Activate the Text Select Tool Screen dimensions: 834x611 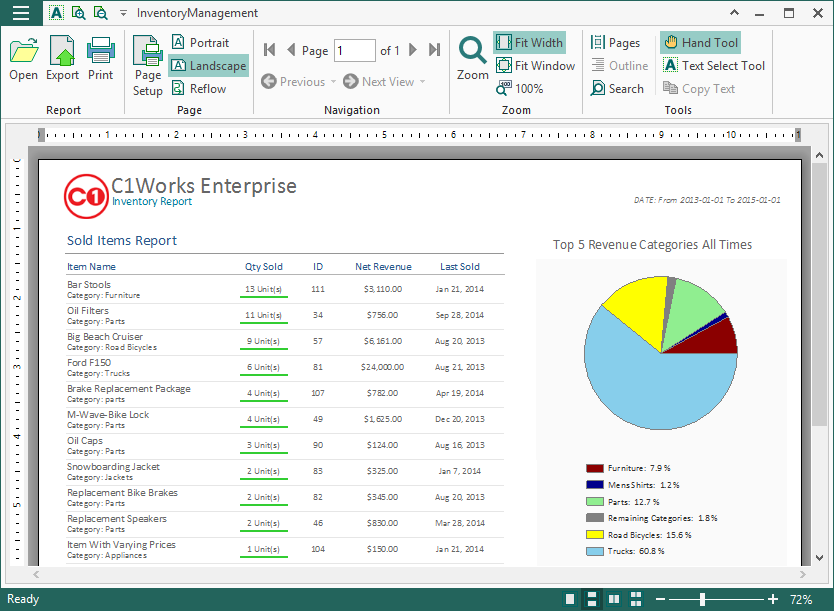point(714,65)
